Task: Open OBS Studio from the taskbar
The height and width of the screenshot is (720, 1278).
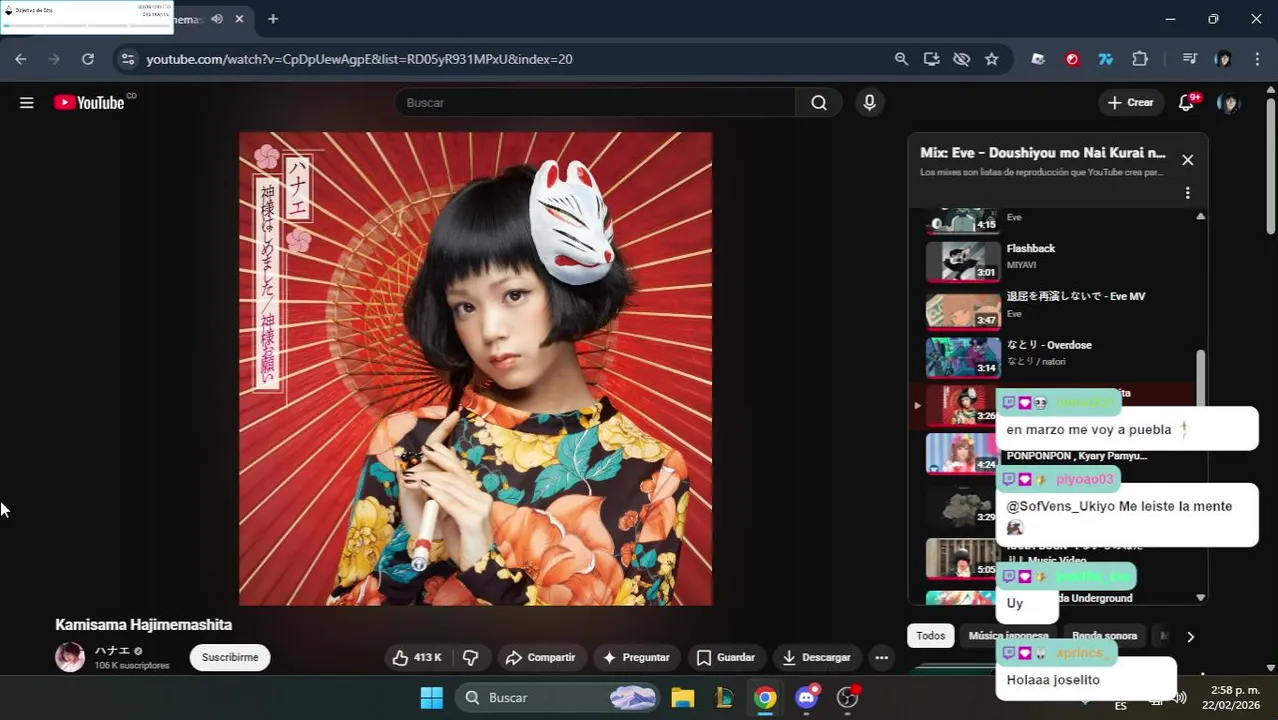Action: 848,698
